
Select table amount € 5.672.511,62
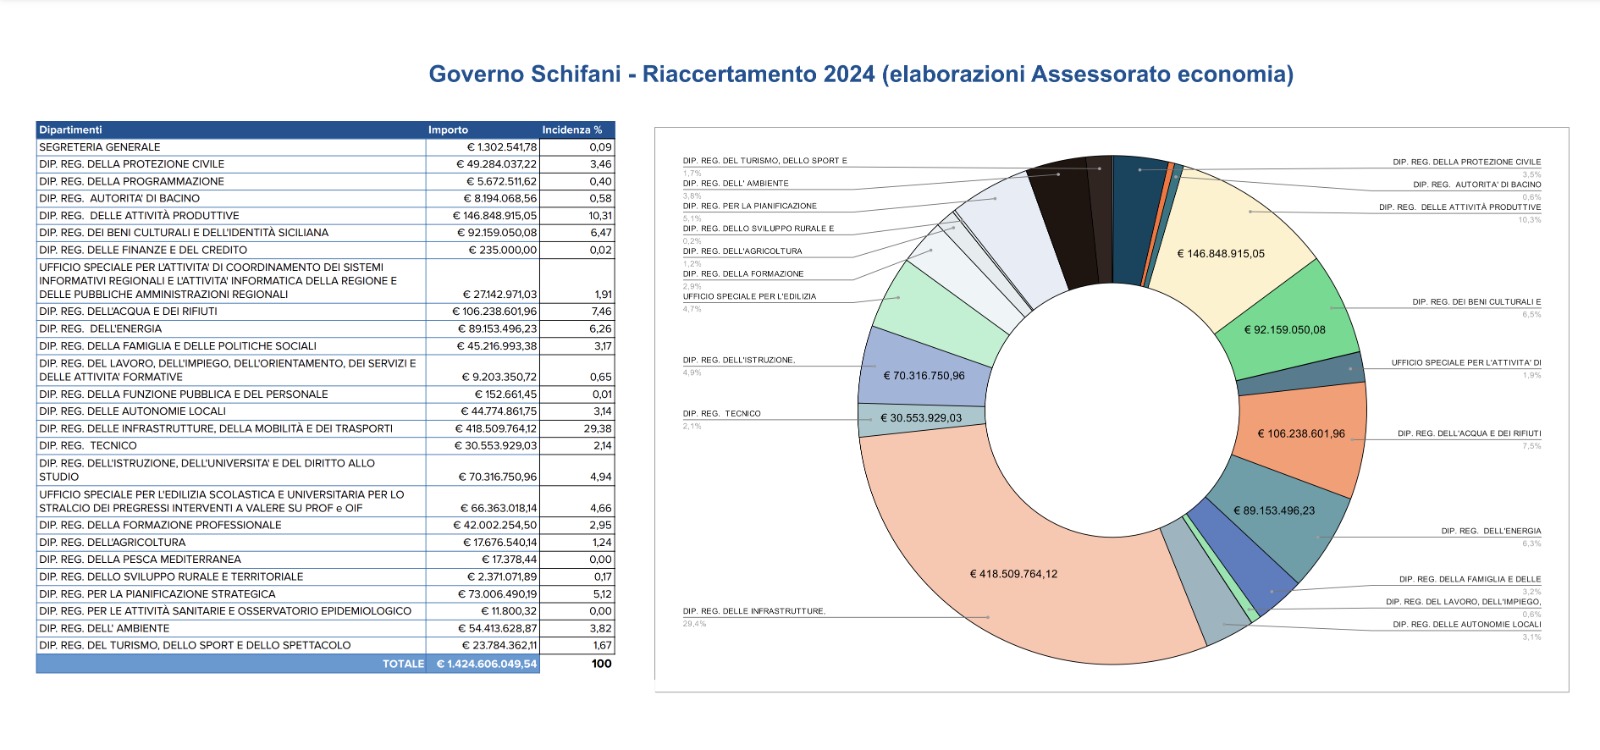pos(501,181)
